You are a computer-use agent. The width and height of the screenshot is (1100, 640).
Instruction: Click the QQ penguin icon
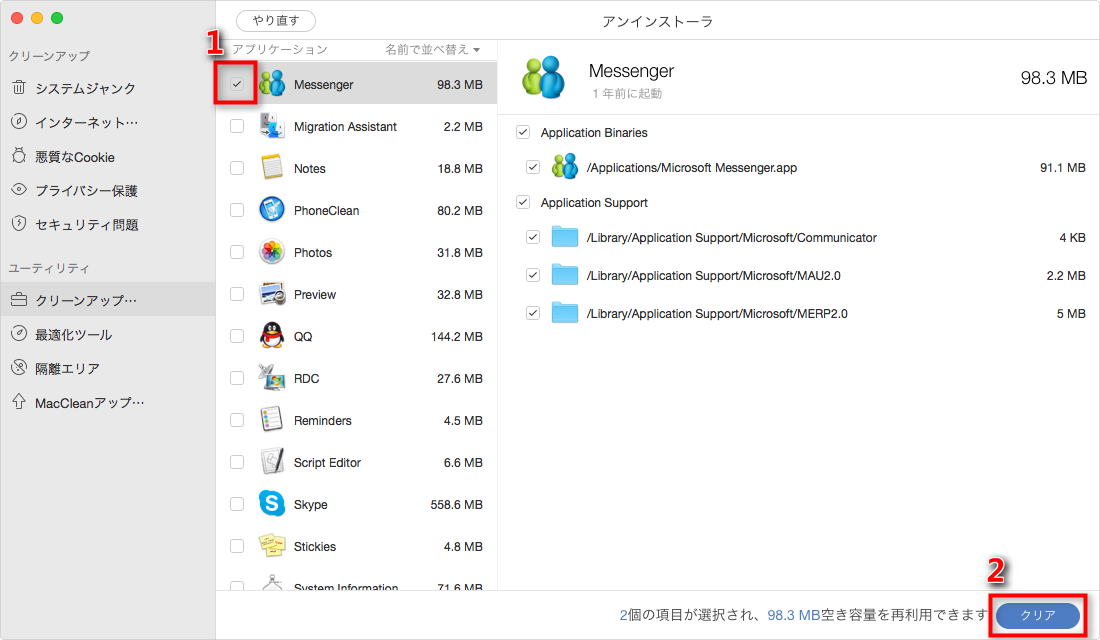pyautogui.click(x=272, y=335)
